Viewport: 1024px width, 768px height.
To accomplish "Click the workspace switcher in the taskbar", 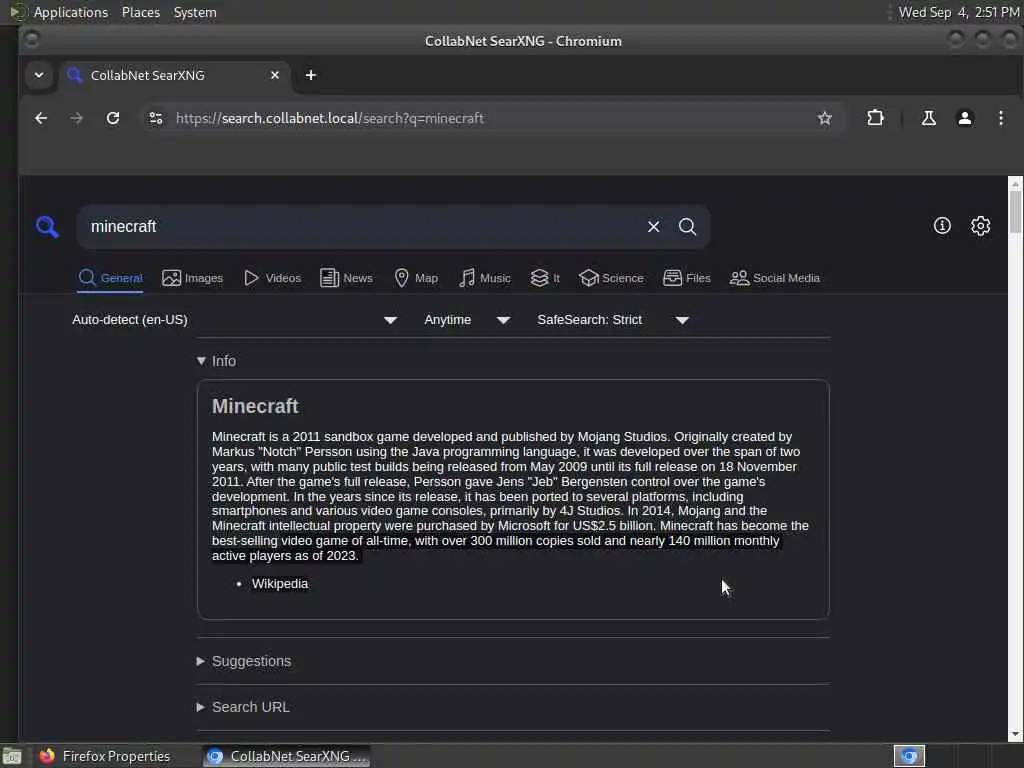I will pyautogui.click(x=909, y=756).
